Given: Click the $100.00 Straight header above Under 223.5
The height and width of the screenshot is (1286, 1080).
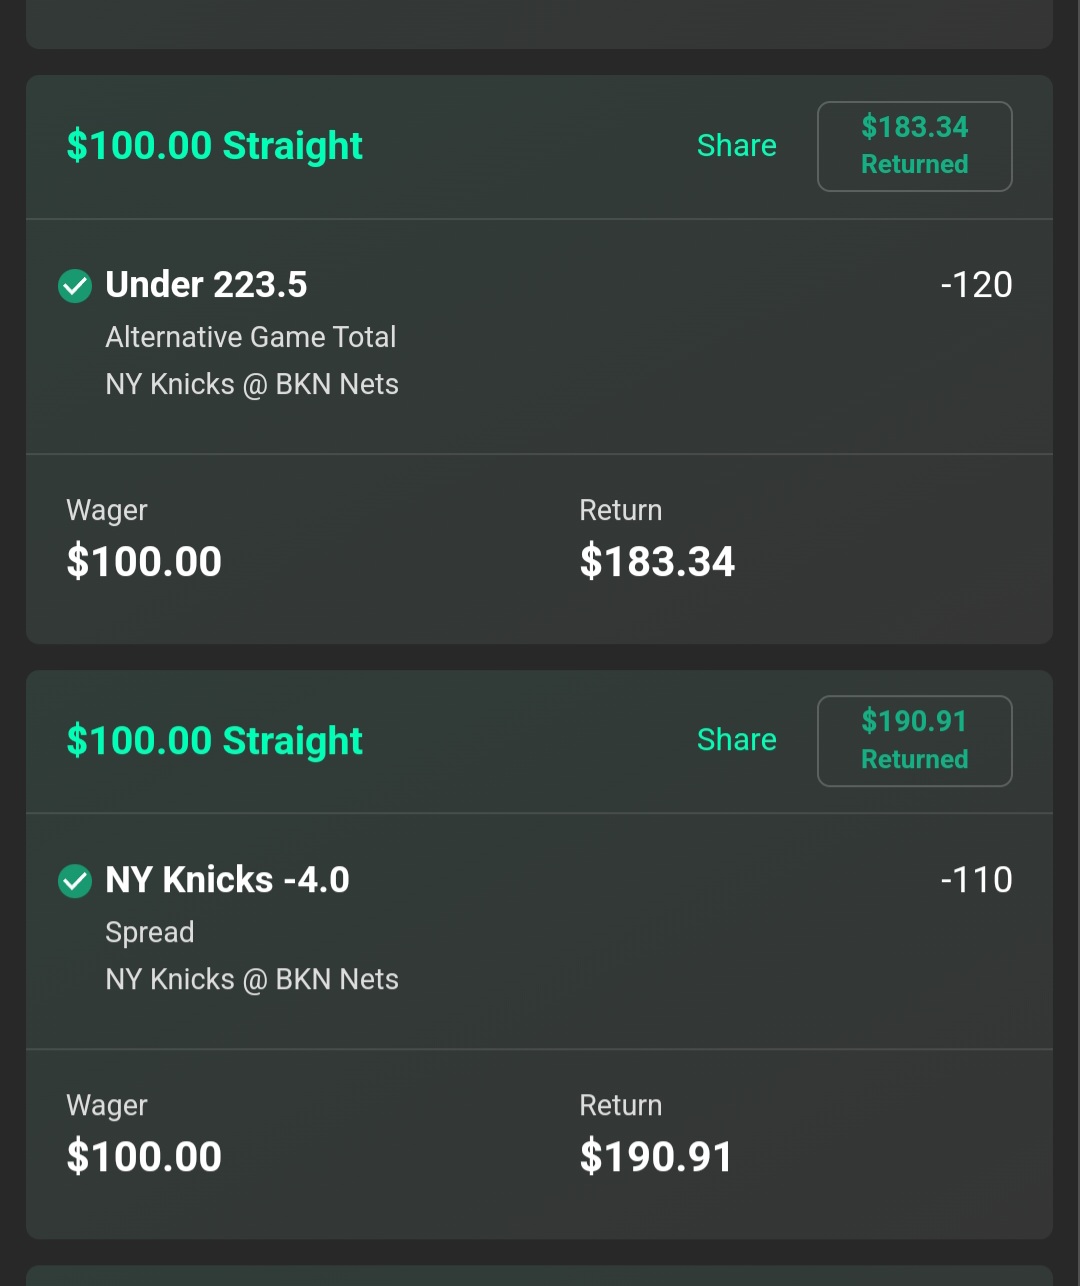Looking at the screenshot, I should click(x=214, y=146).
